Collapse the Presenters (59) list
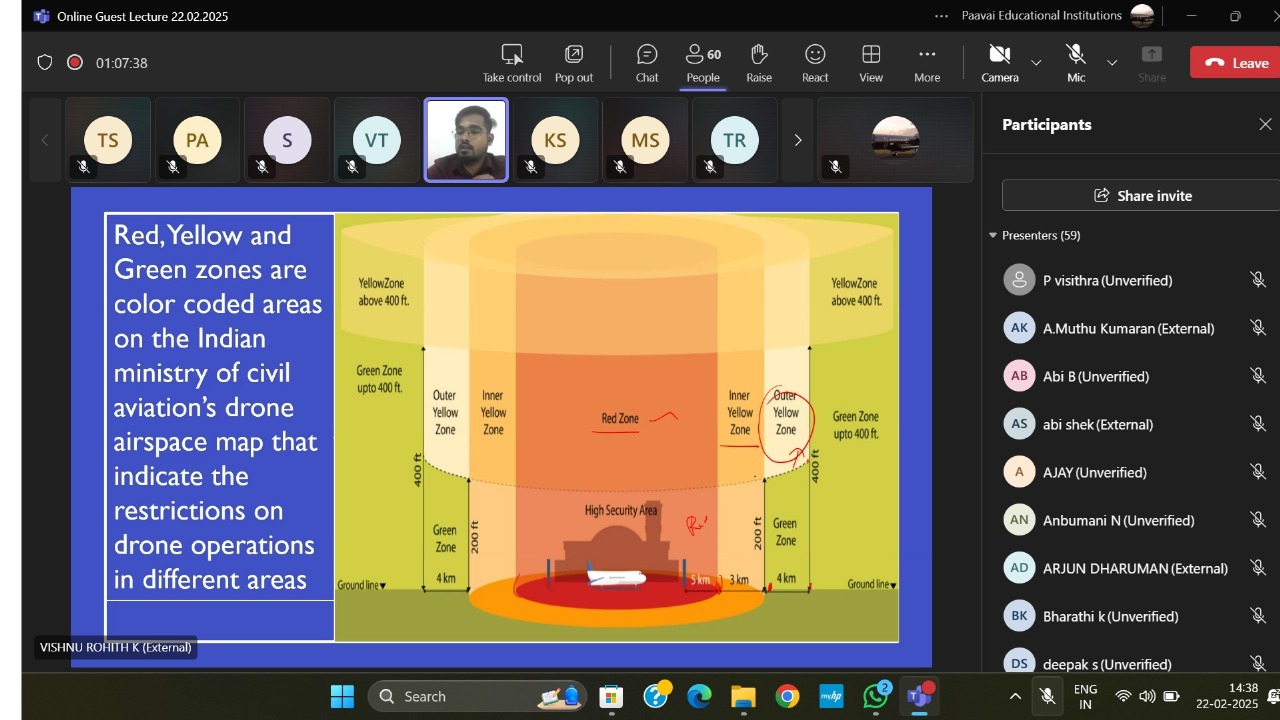Image resolution: width=1280 pixels, height=720 pixels. point(993,236)
